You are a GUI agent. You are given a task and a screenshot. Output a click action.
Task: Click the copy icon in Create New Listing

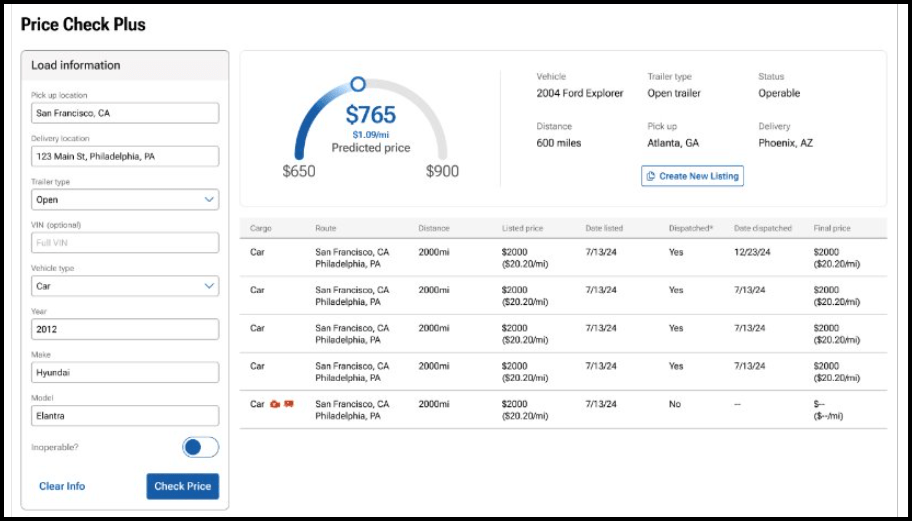pos(651,176)
